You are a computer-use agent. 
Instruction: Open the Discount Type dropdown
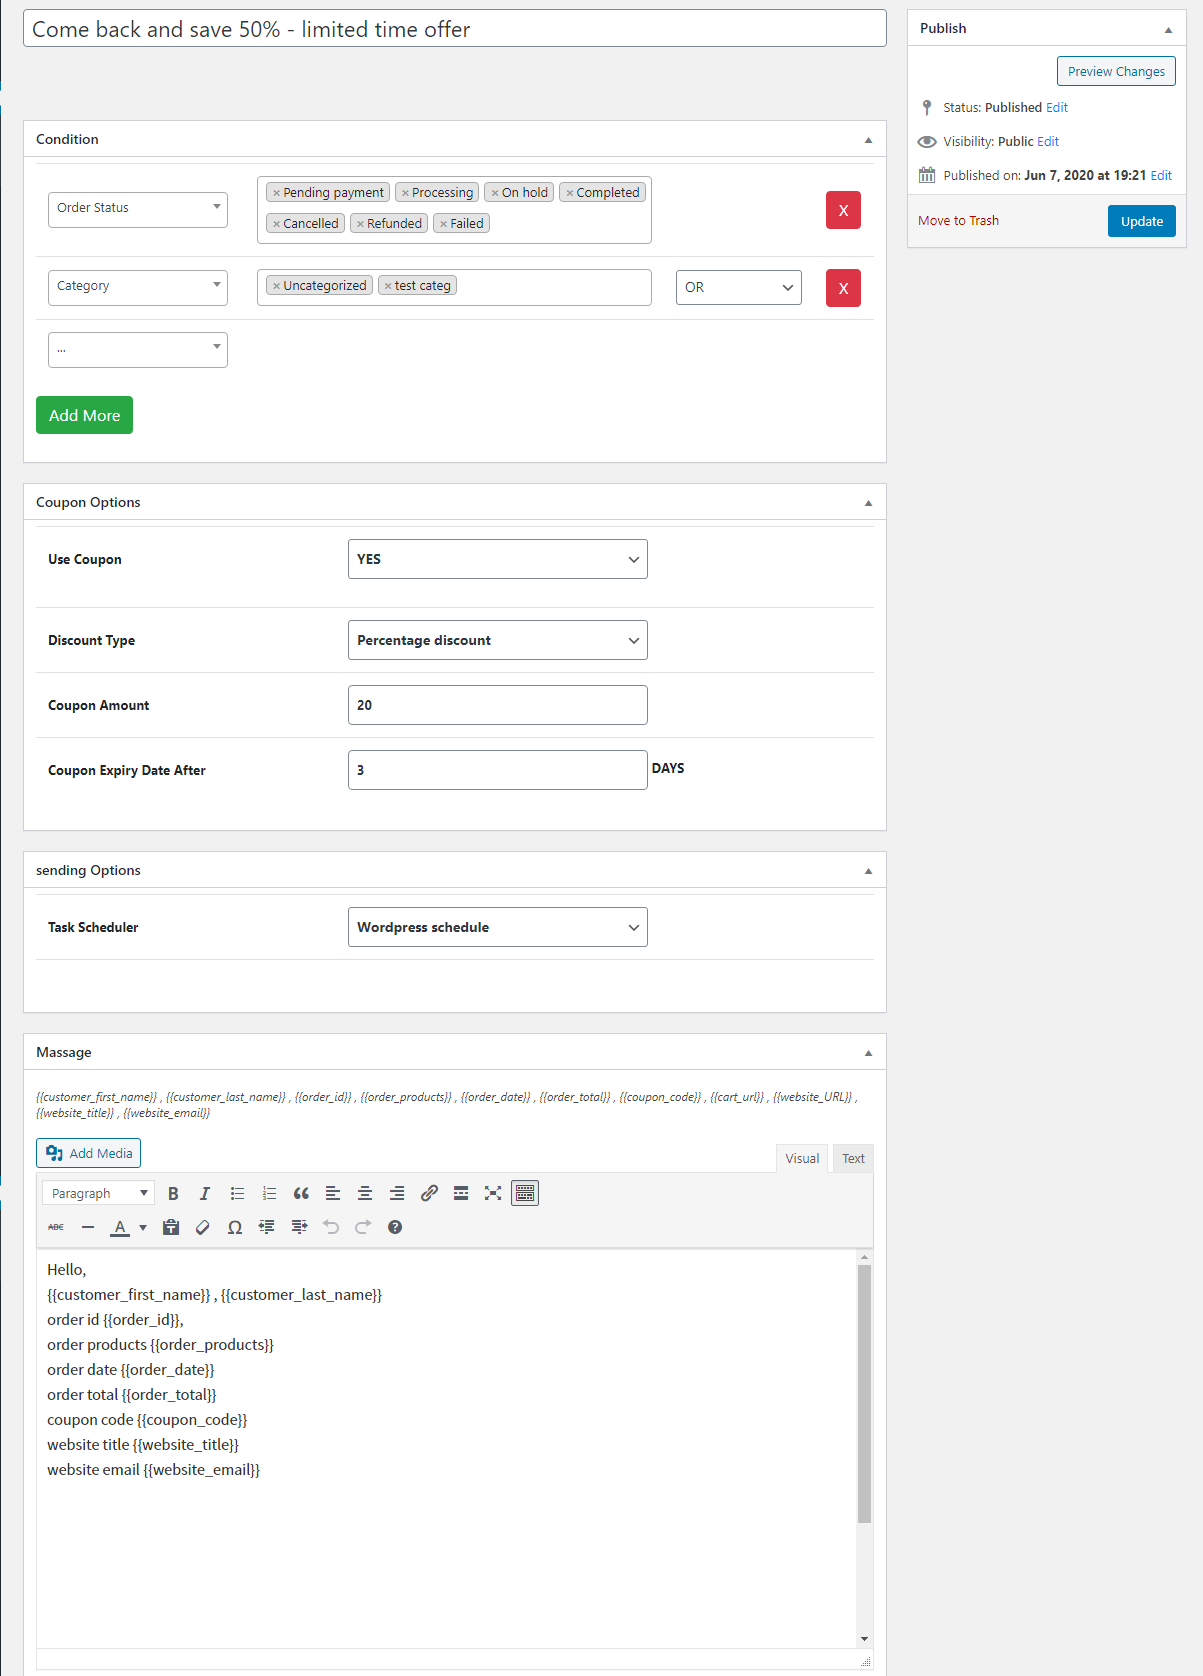click(x=498, y=640)
